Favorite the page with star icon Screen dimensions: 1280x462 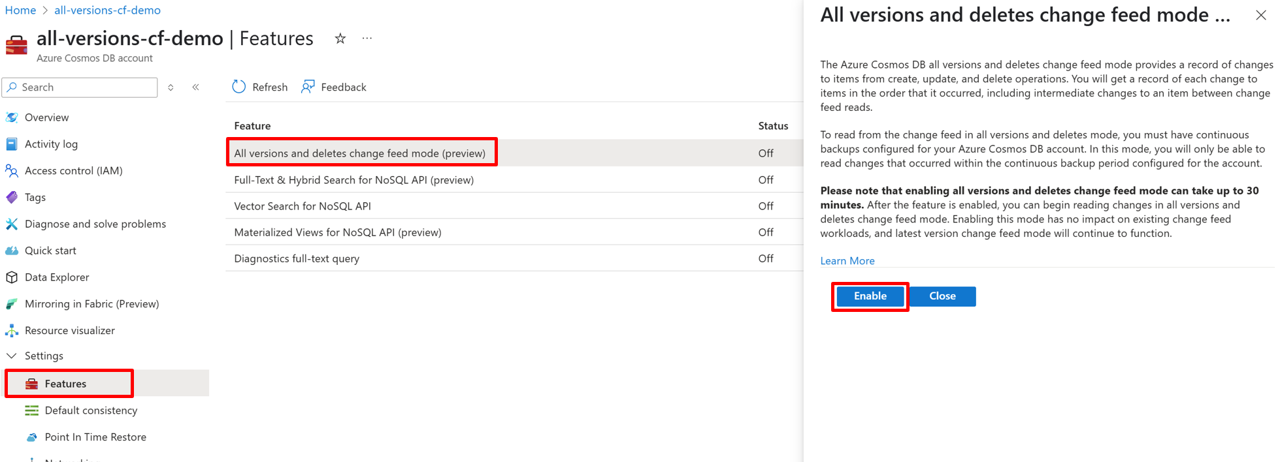[x=340, y=39]
